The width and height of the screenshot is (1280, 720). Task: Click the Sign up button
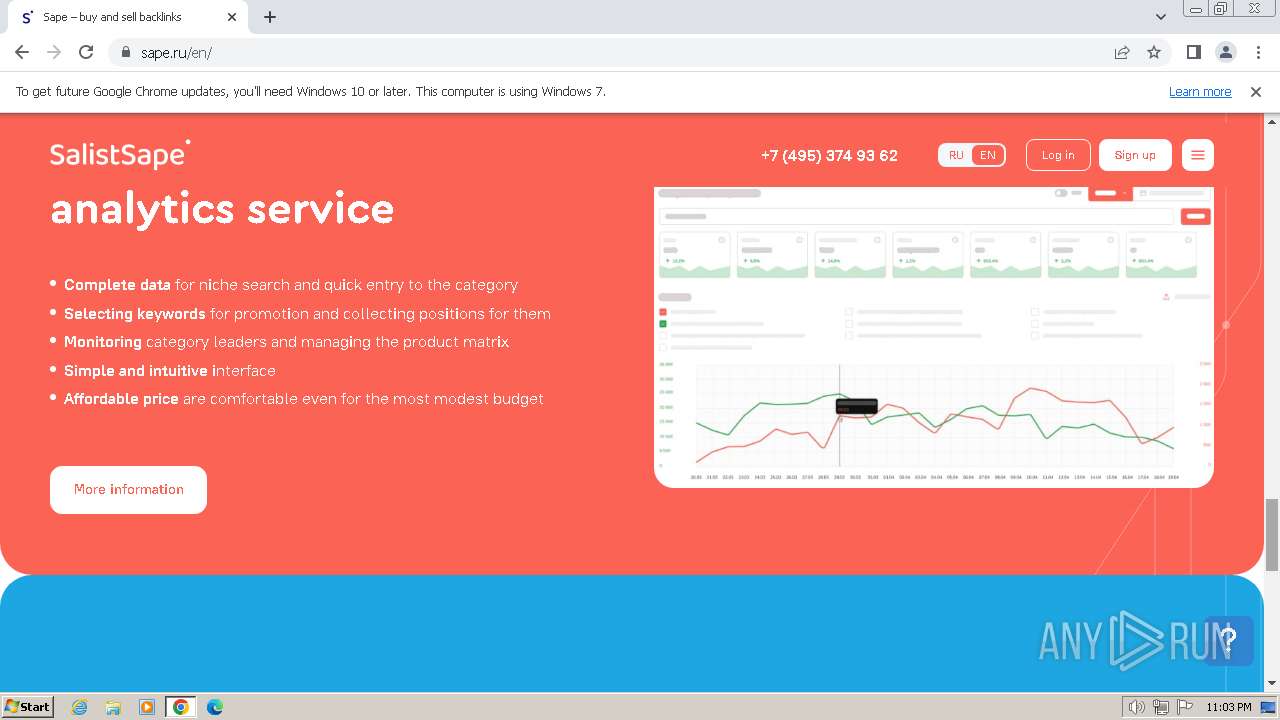pyautogui.click(x=1135, y=155)
